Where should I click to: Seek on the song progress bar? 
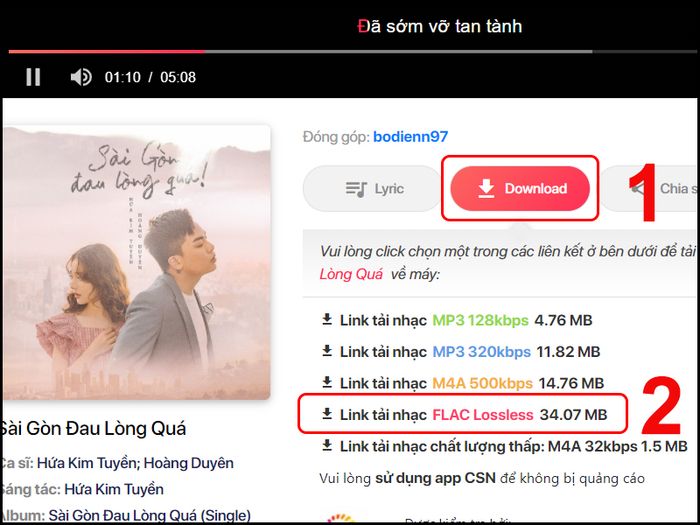pos(300,52)
